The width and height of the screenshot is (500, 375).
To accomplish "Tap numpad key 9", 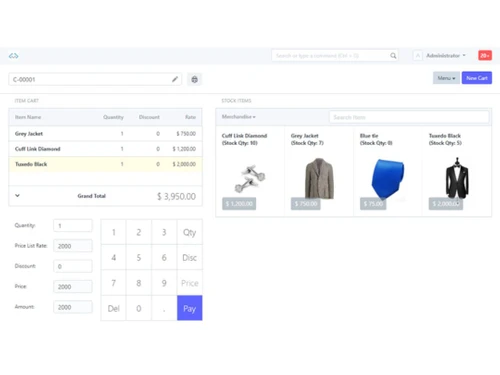I will pyautogui.click(x=164, y=283).
